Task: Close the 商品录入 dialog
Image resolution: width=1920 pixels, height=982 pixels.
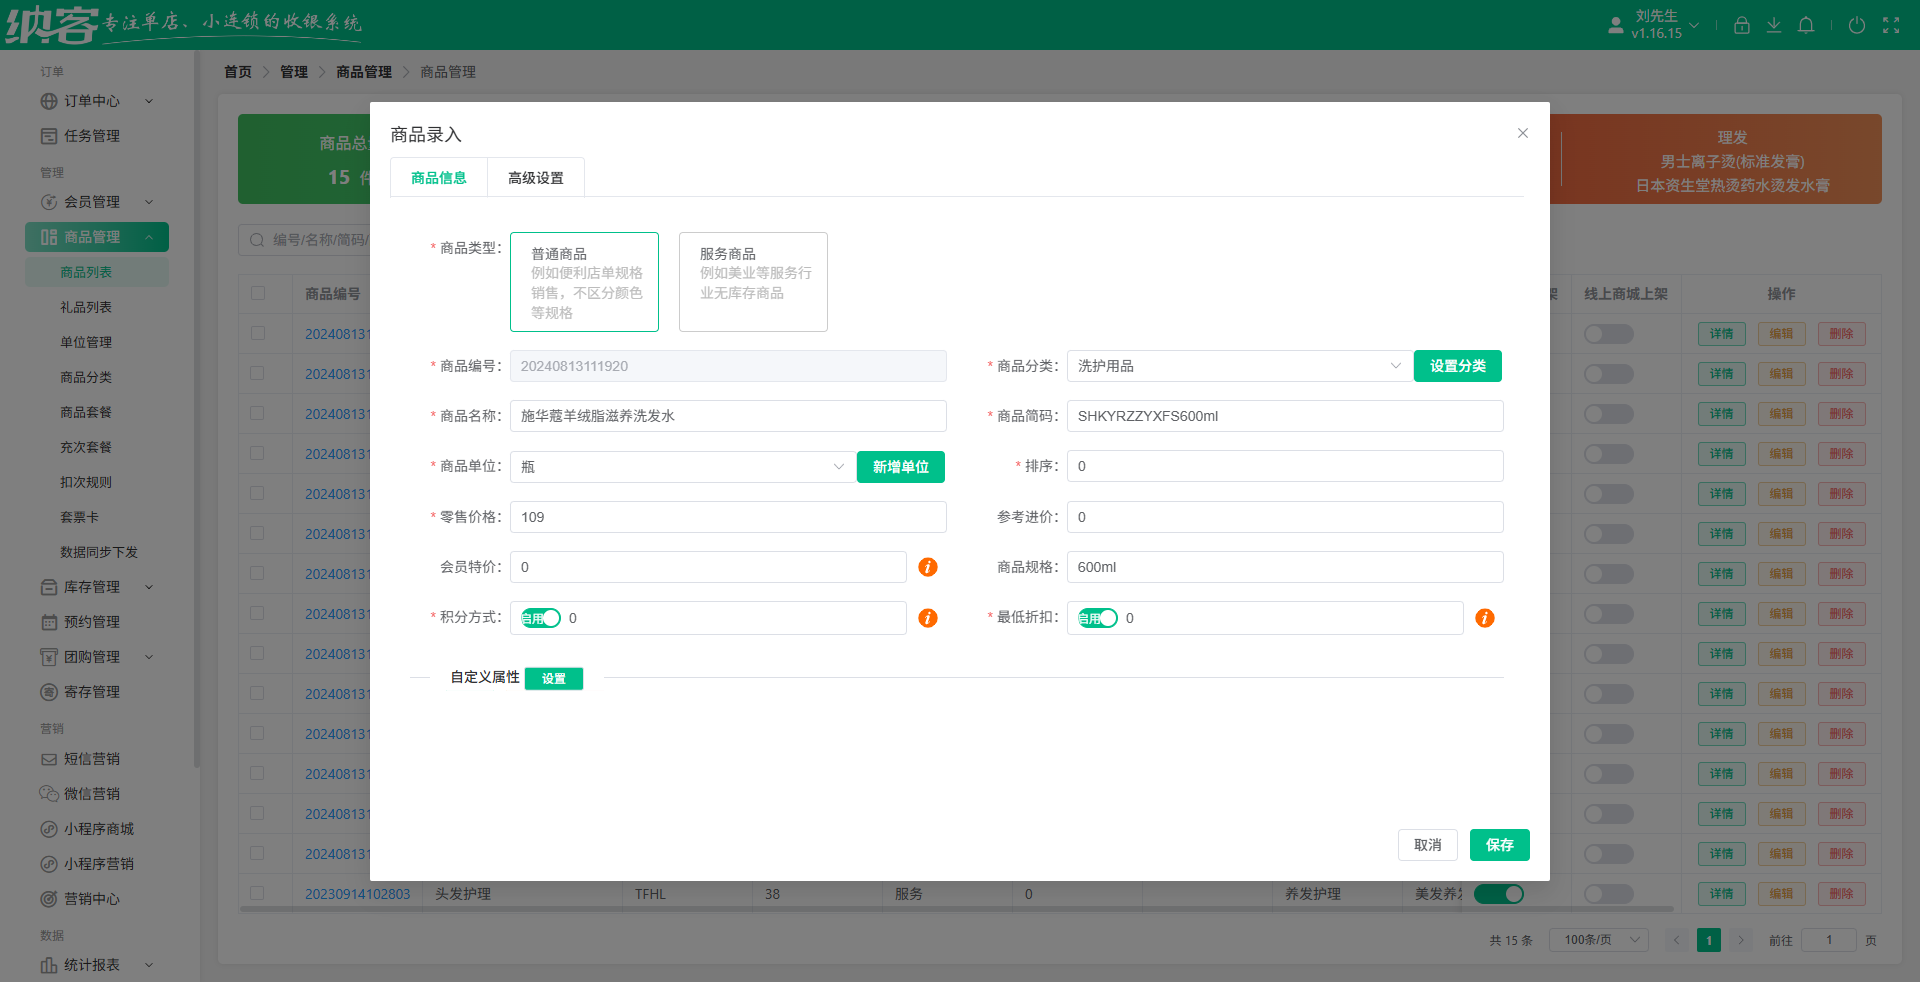Action: pos(1522,133)
